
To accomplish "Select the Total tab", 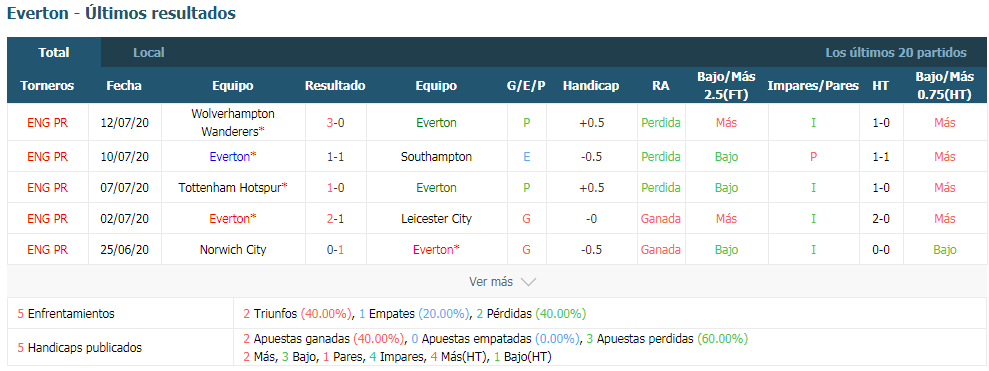I will click(54, 52).
